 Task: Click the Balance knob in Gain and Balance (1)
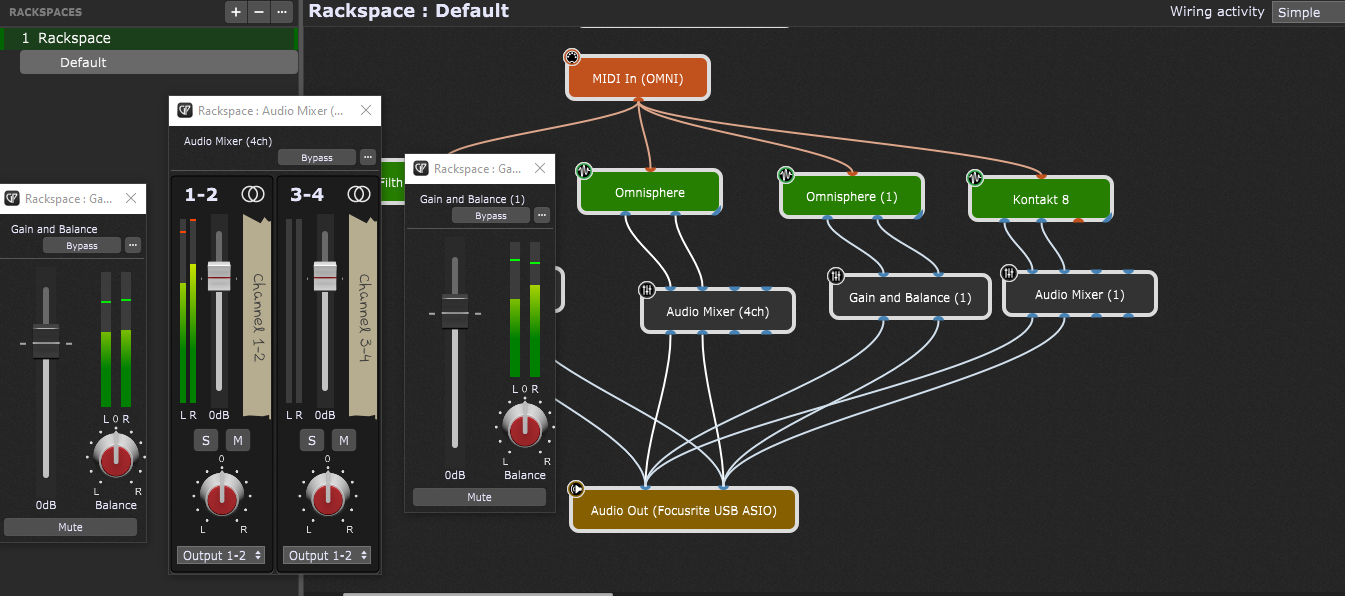coord(523,427)
